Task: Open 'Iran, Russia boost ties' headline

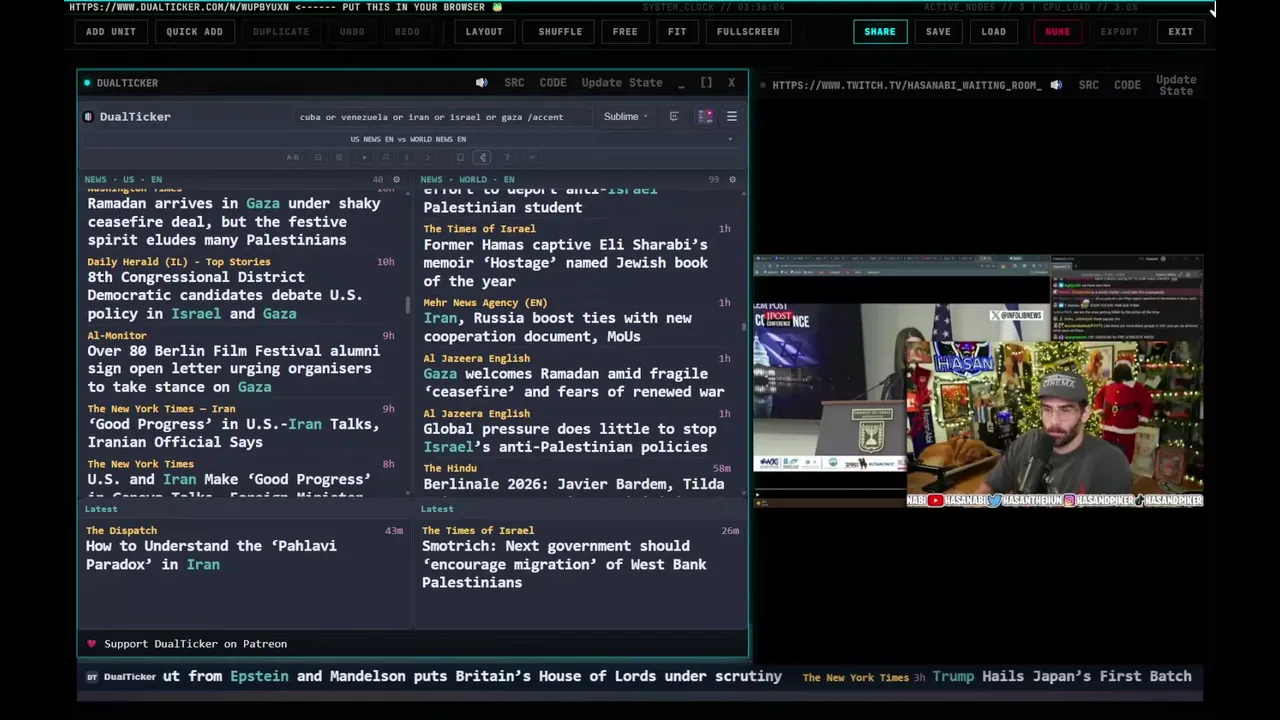Action: tap(558, 327)
